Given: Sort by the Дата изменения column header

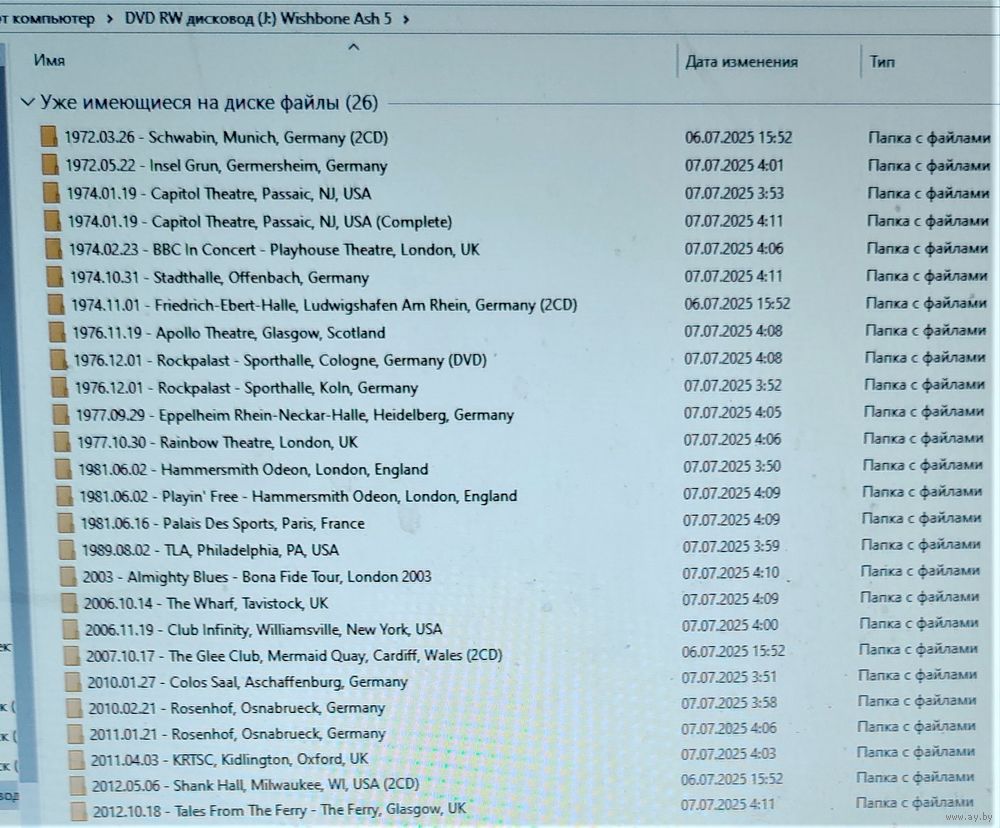Looking at the screenshot, I should [x=741, y=62].
